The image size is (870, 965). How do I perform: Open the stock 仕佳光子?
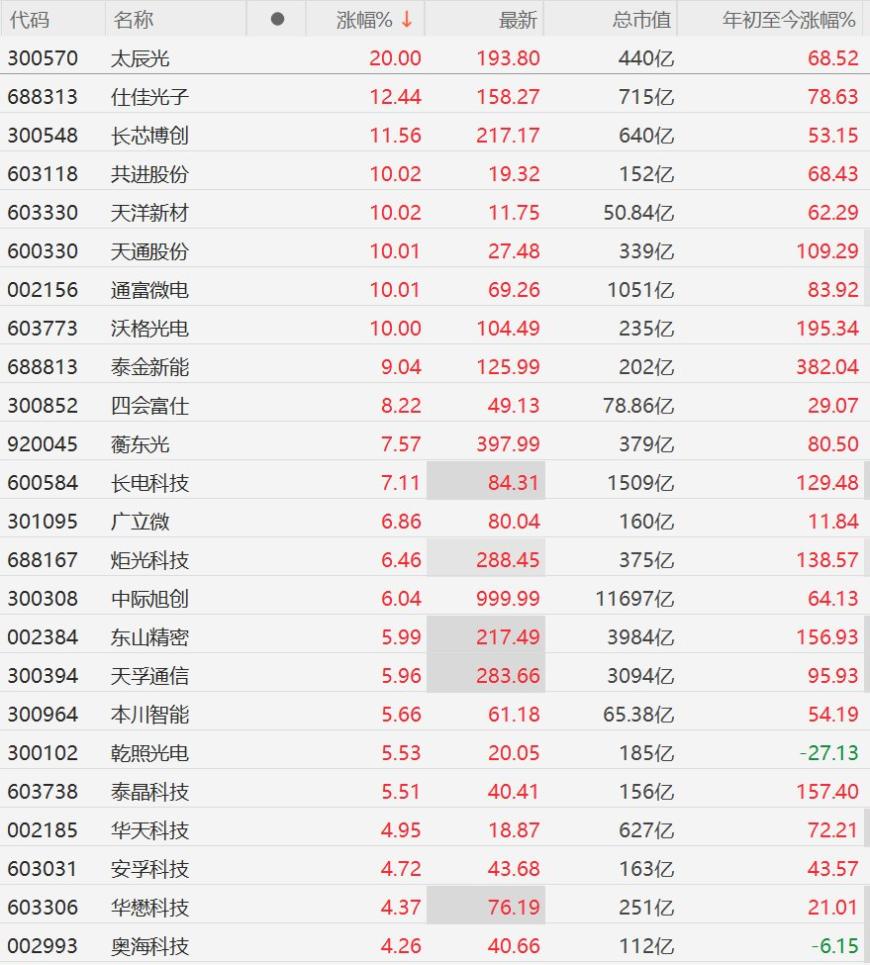pyautogui.click(x=150, y=97)
